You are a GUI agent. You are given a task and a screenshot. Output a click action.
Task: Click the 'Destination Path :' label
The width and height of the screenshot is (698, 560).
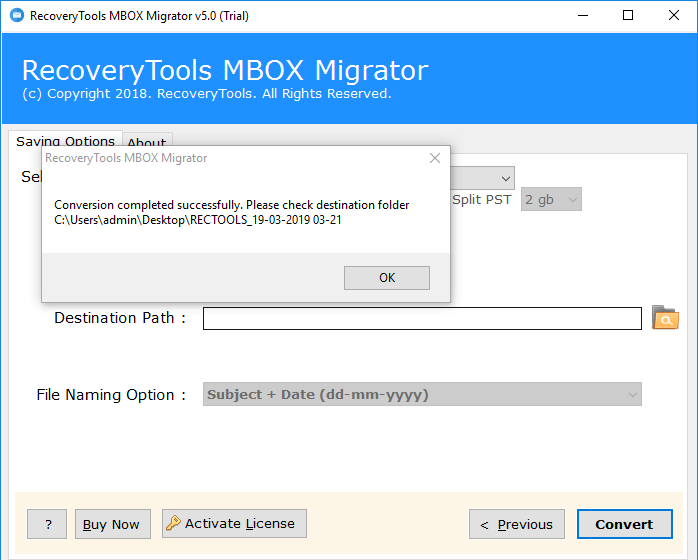click(120, 318)
